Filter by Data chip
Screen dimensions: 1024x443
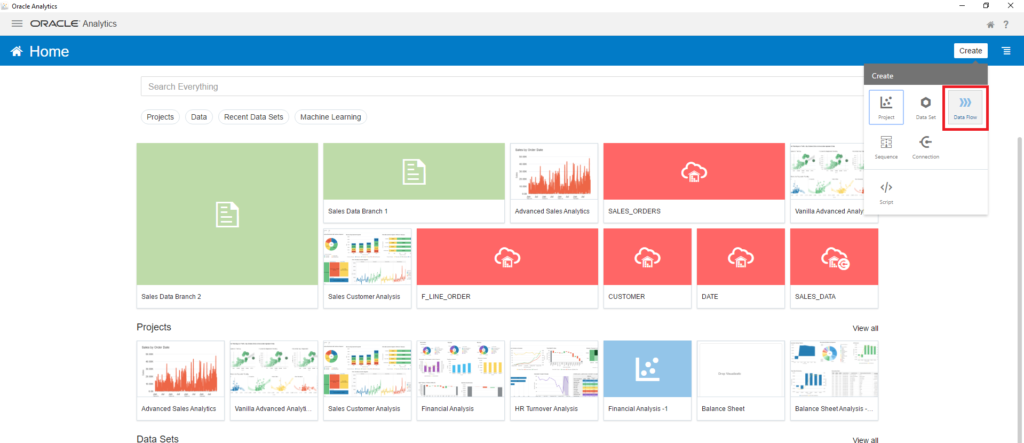pos(199,117)
